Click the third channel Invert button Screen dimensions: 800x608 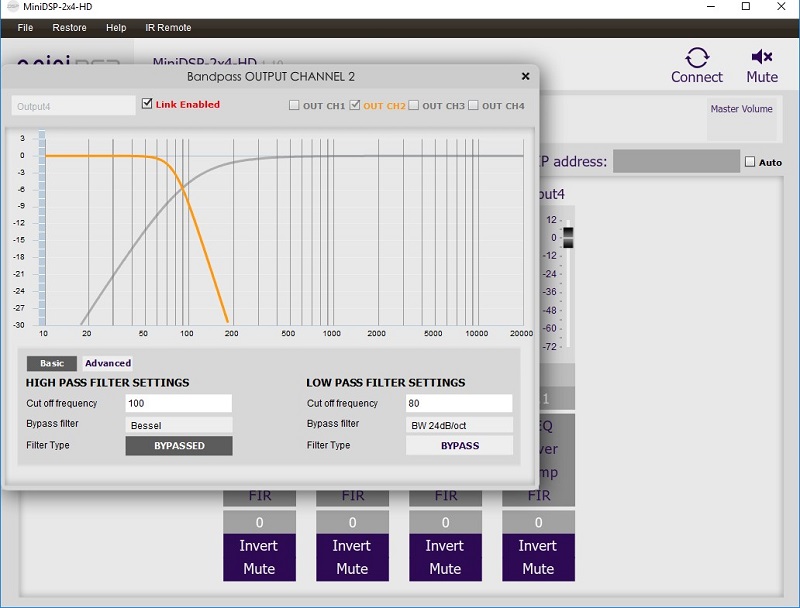[x=445, y=546]
